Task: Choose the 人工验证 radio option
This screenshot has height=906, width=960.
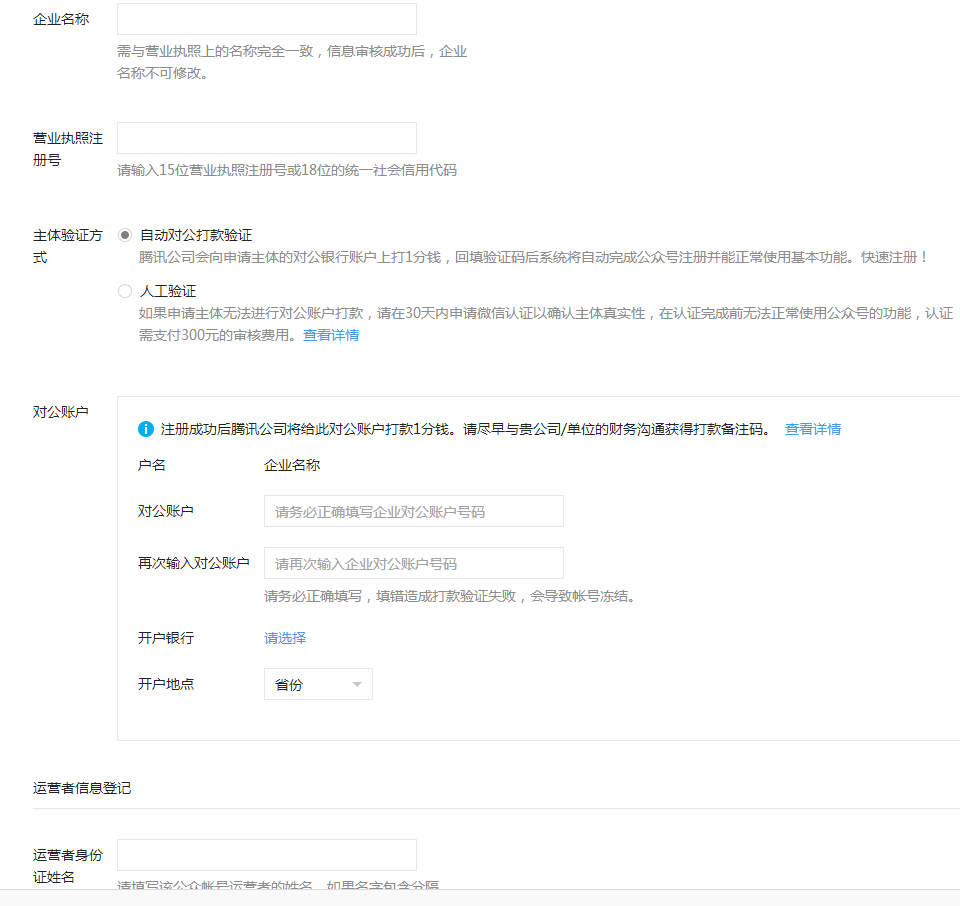Action: [x=125, y=291]
